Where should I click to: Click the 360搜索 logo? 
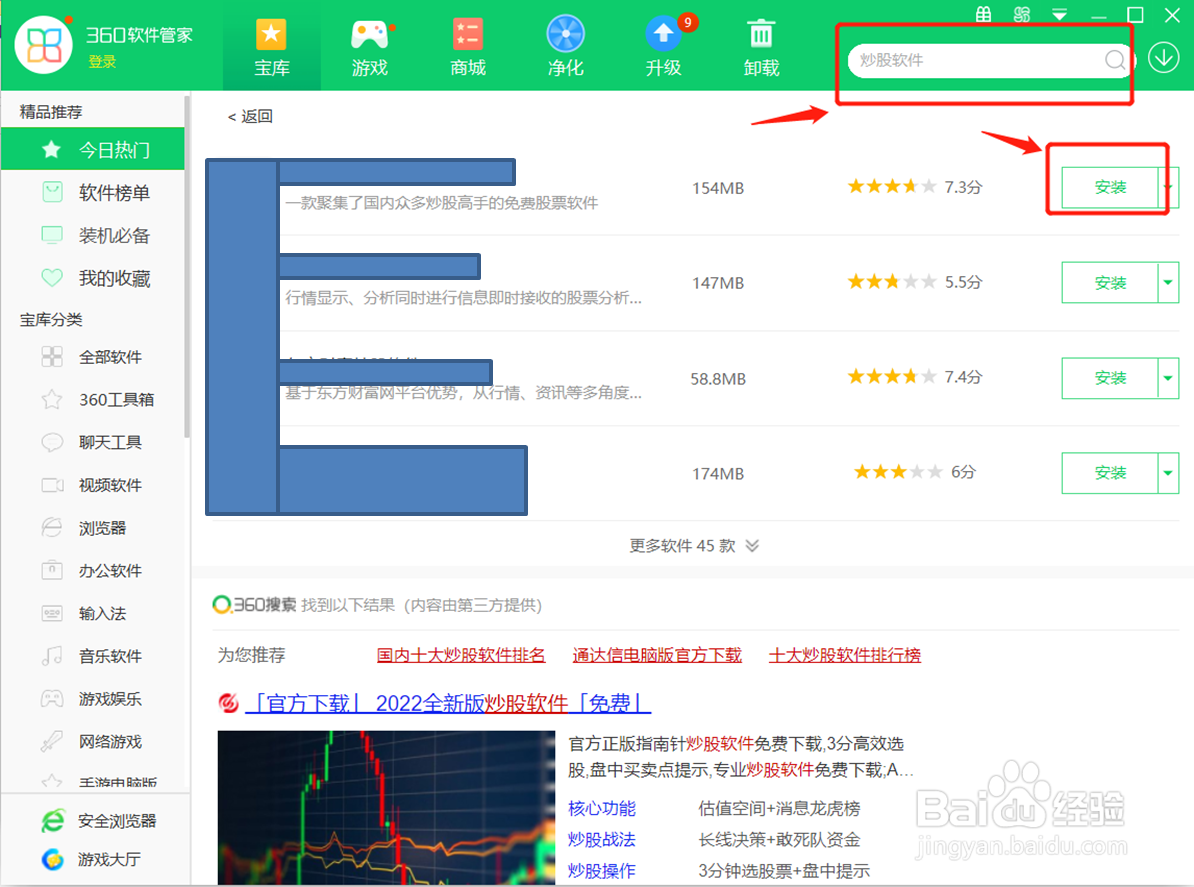pos(254,605)
